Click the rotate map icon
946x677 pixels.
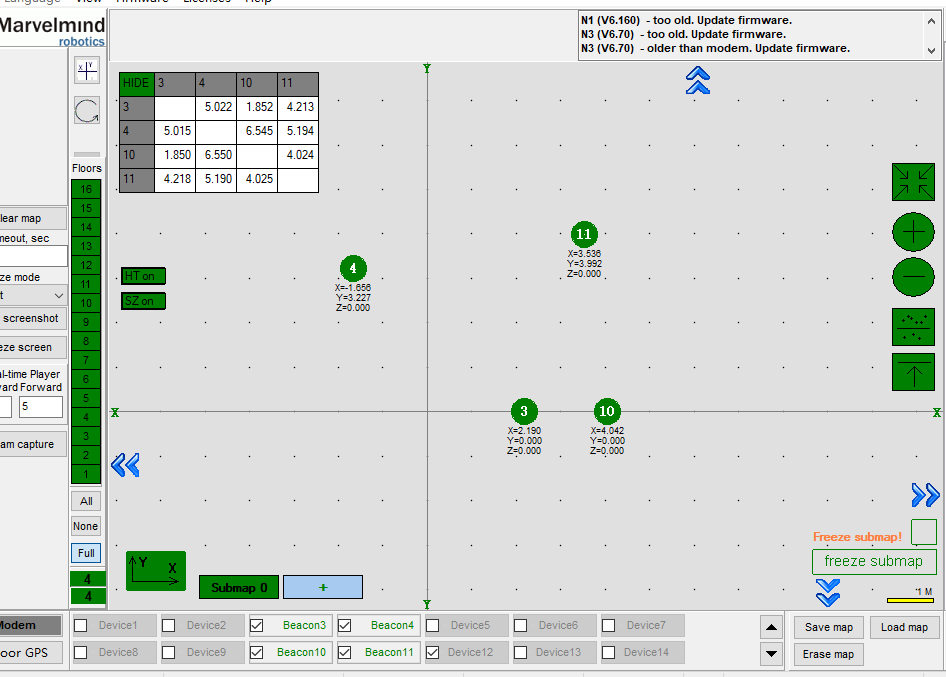[x=87, y=110]
